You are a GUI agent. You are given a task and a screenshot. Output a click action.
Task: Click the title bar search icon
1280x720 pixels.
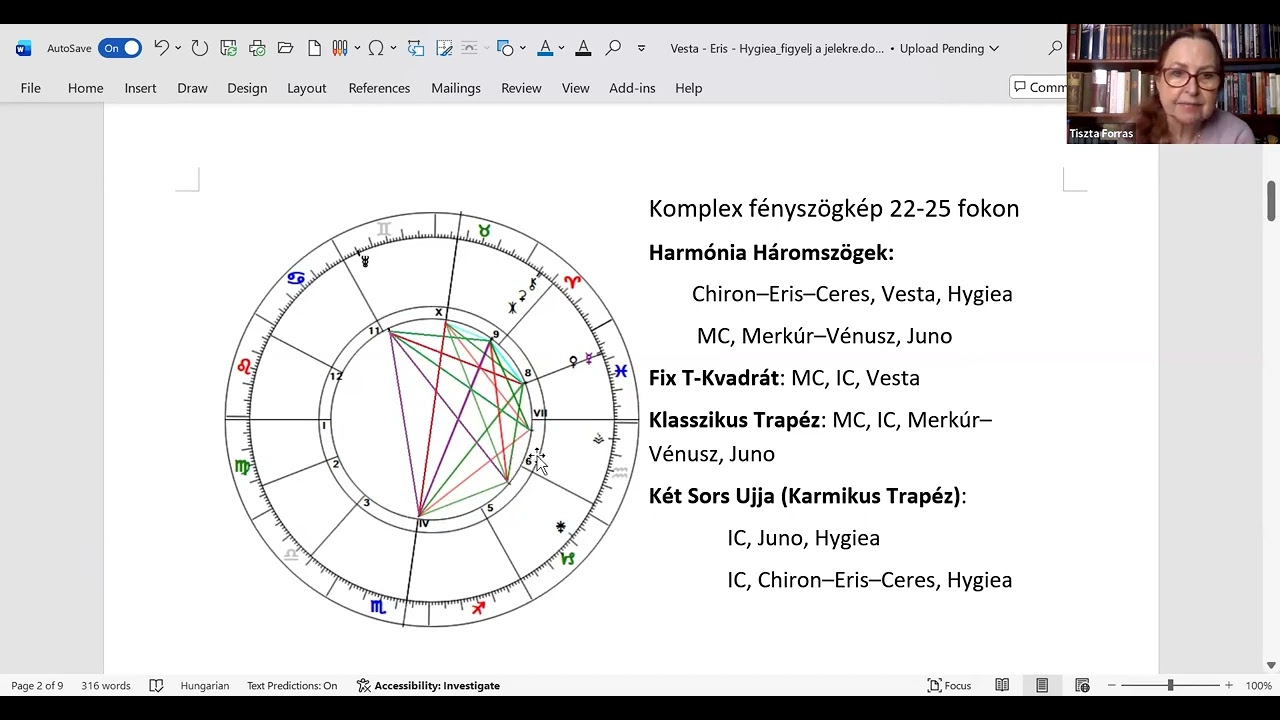tap(1055, 48)
